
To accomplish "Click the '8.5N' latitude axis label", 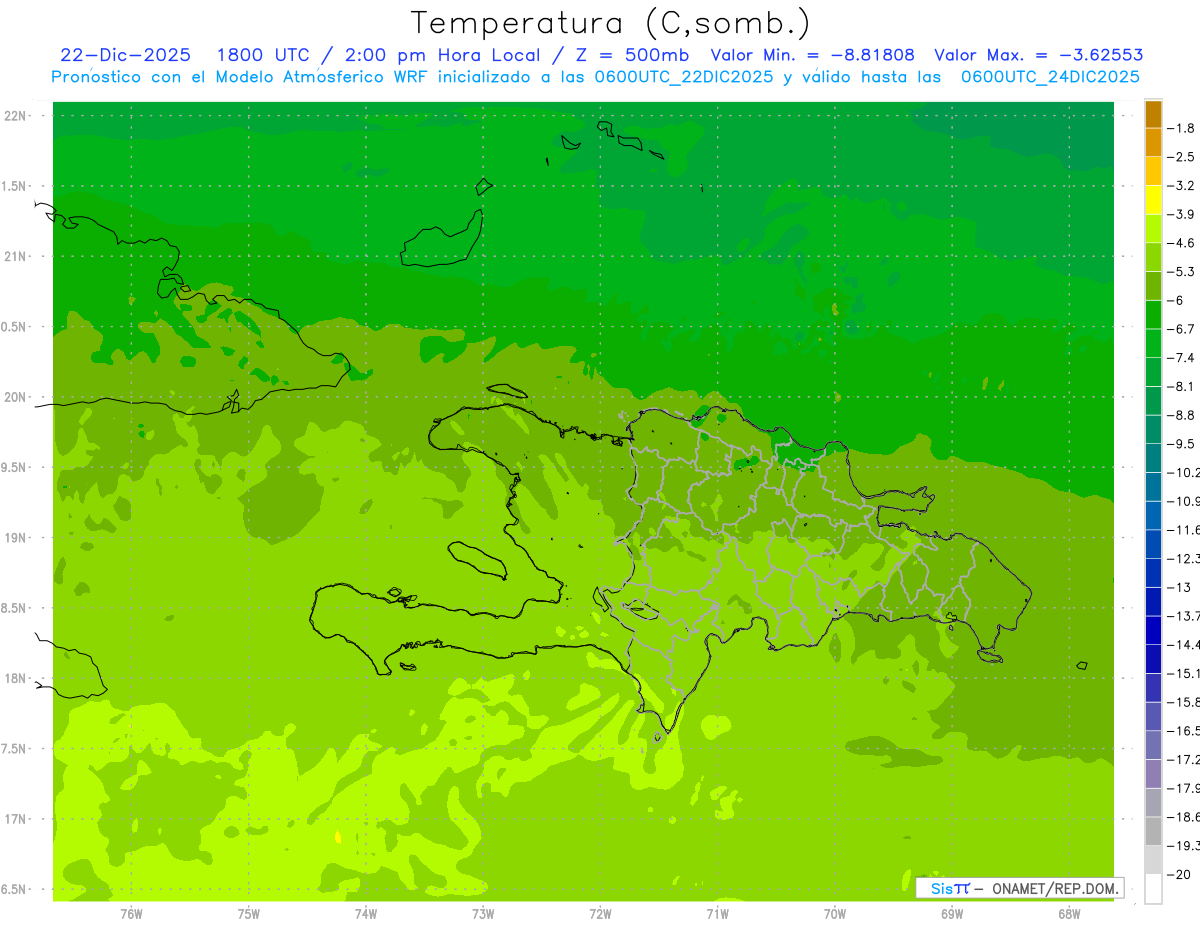I will tap(15, 608).
